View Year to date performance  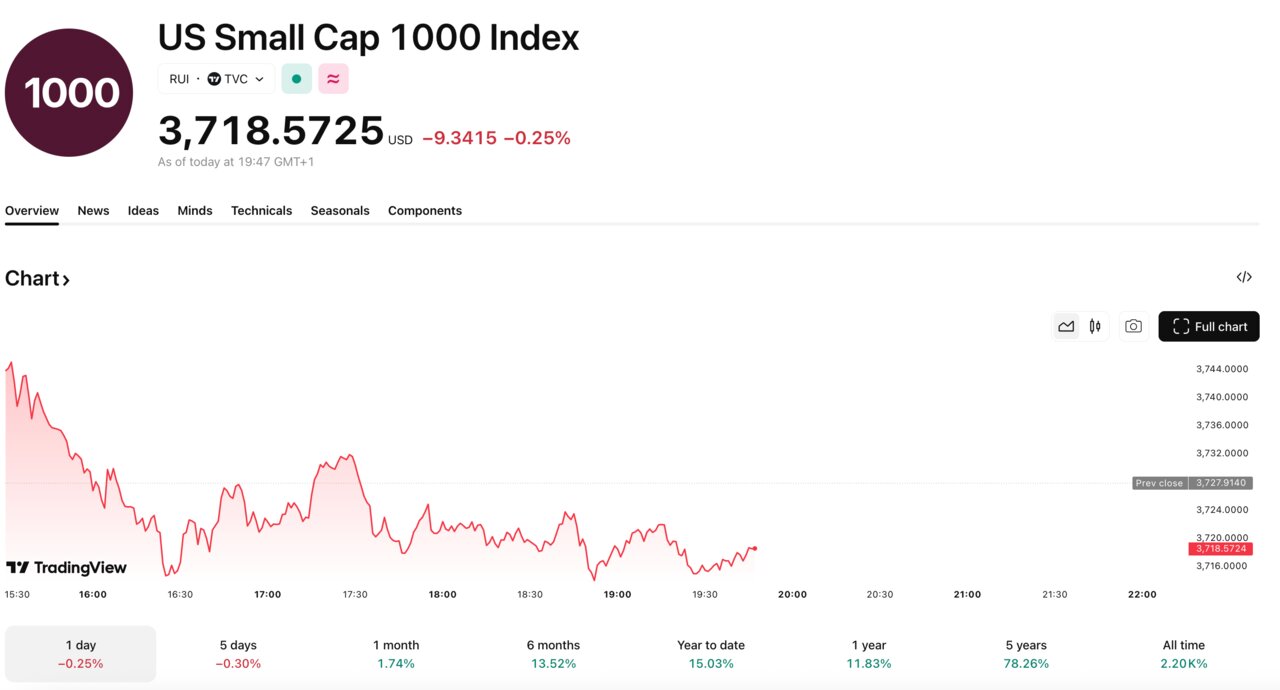pos(710,653)
